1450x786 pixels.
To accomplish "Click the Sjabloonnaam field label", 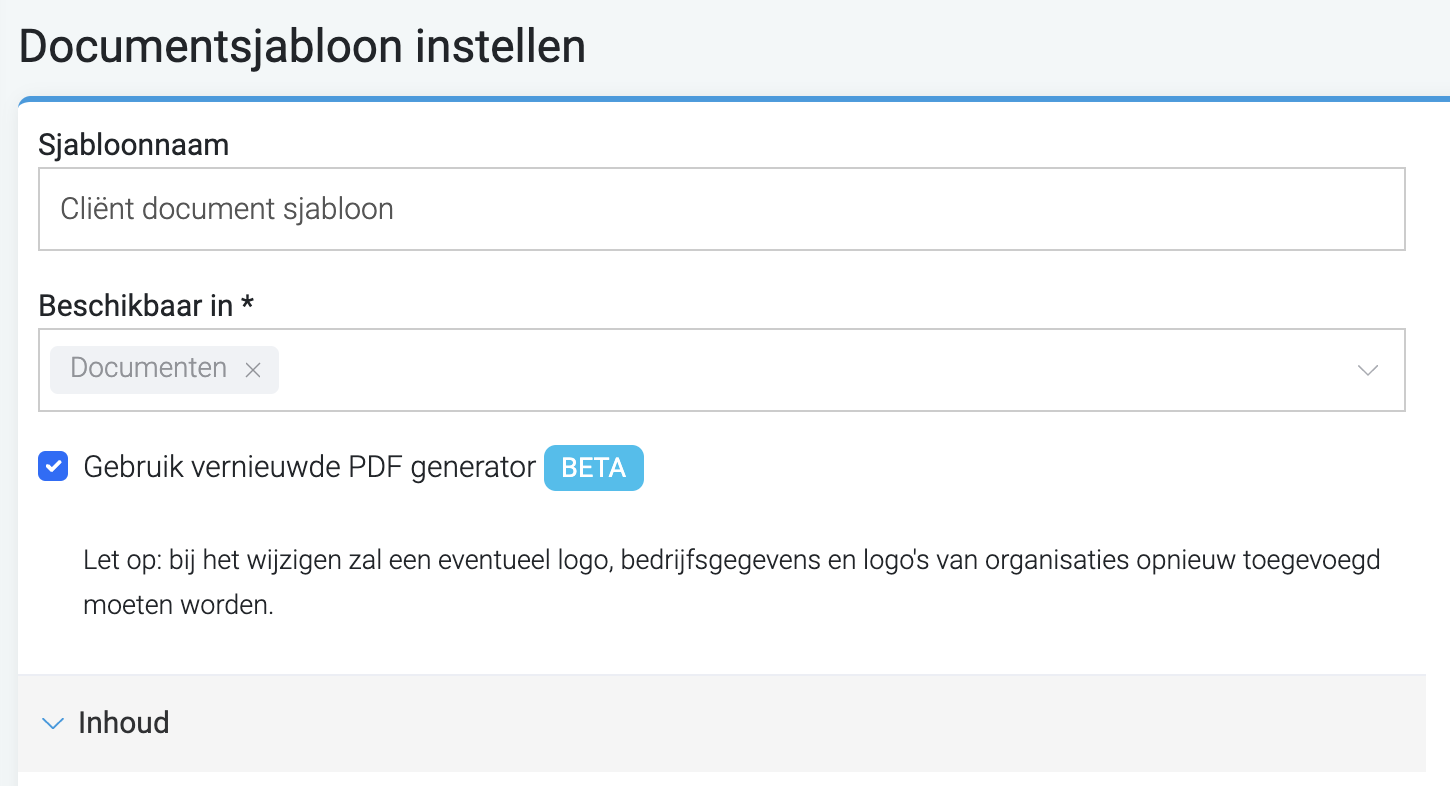I will click(134, 145).
